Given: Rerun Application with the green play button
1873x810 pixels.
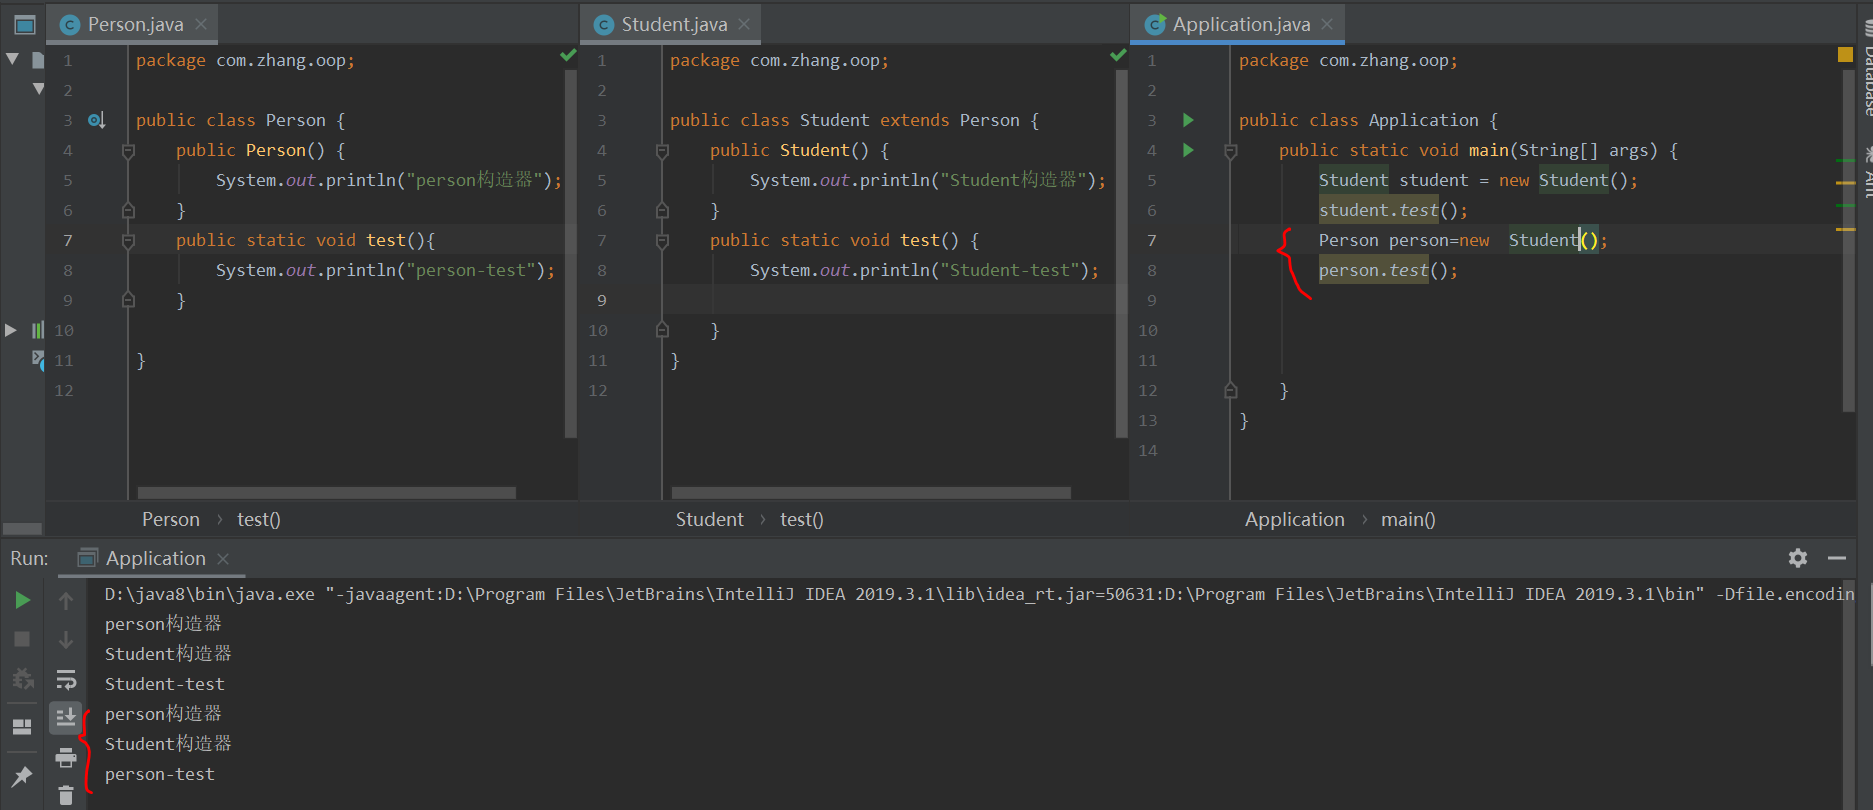Looking at the screenshot, I should (22, 600).
